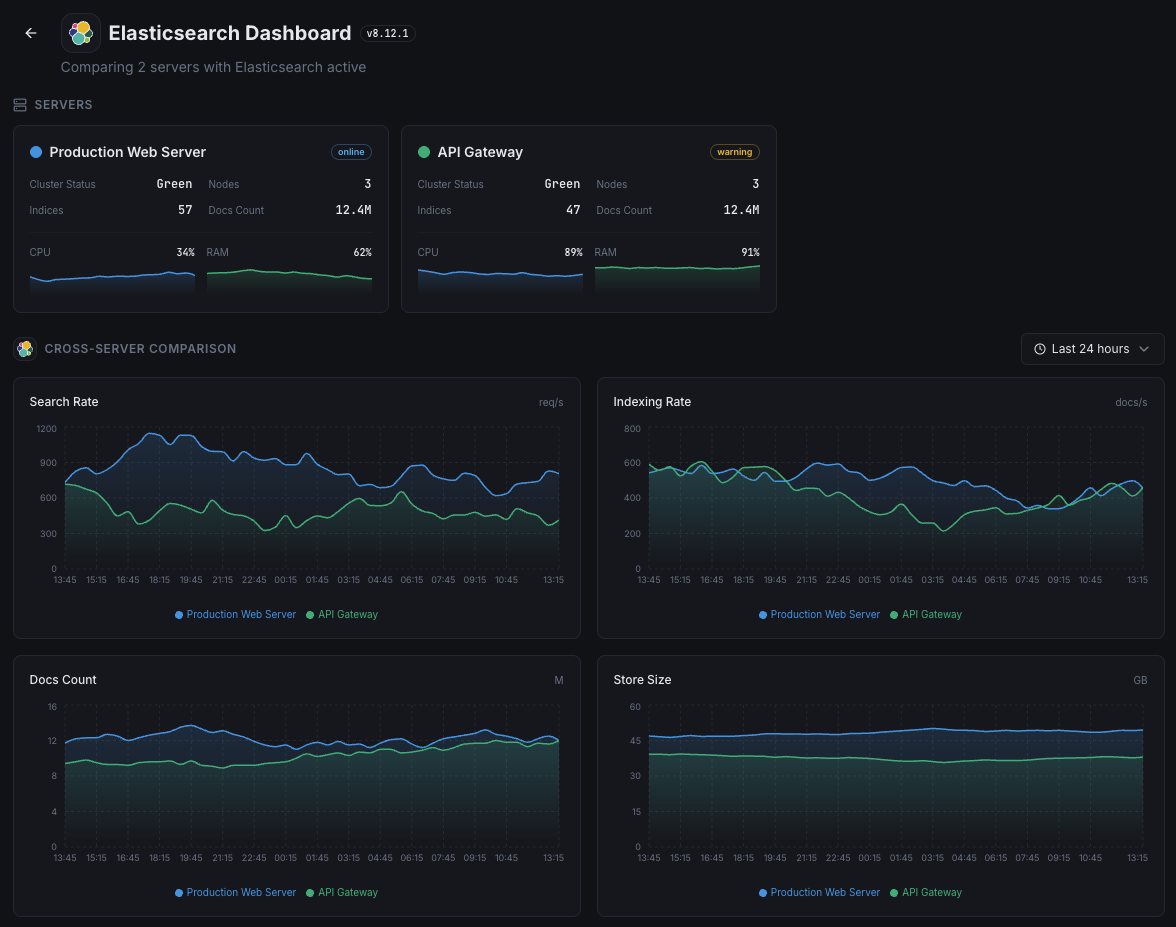Click the Production Web Server legend under Store Size
This screenshot has width=1176, height=927.
point(819,892)
